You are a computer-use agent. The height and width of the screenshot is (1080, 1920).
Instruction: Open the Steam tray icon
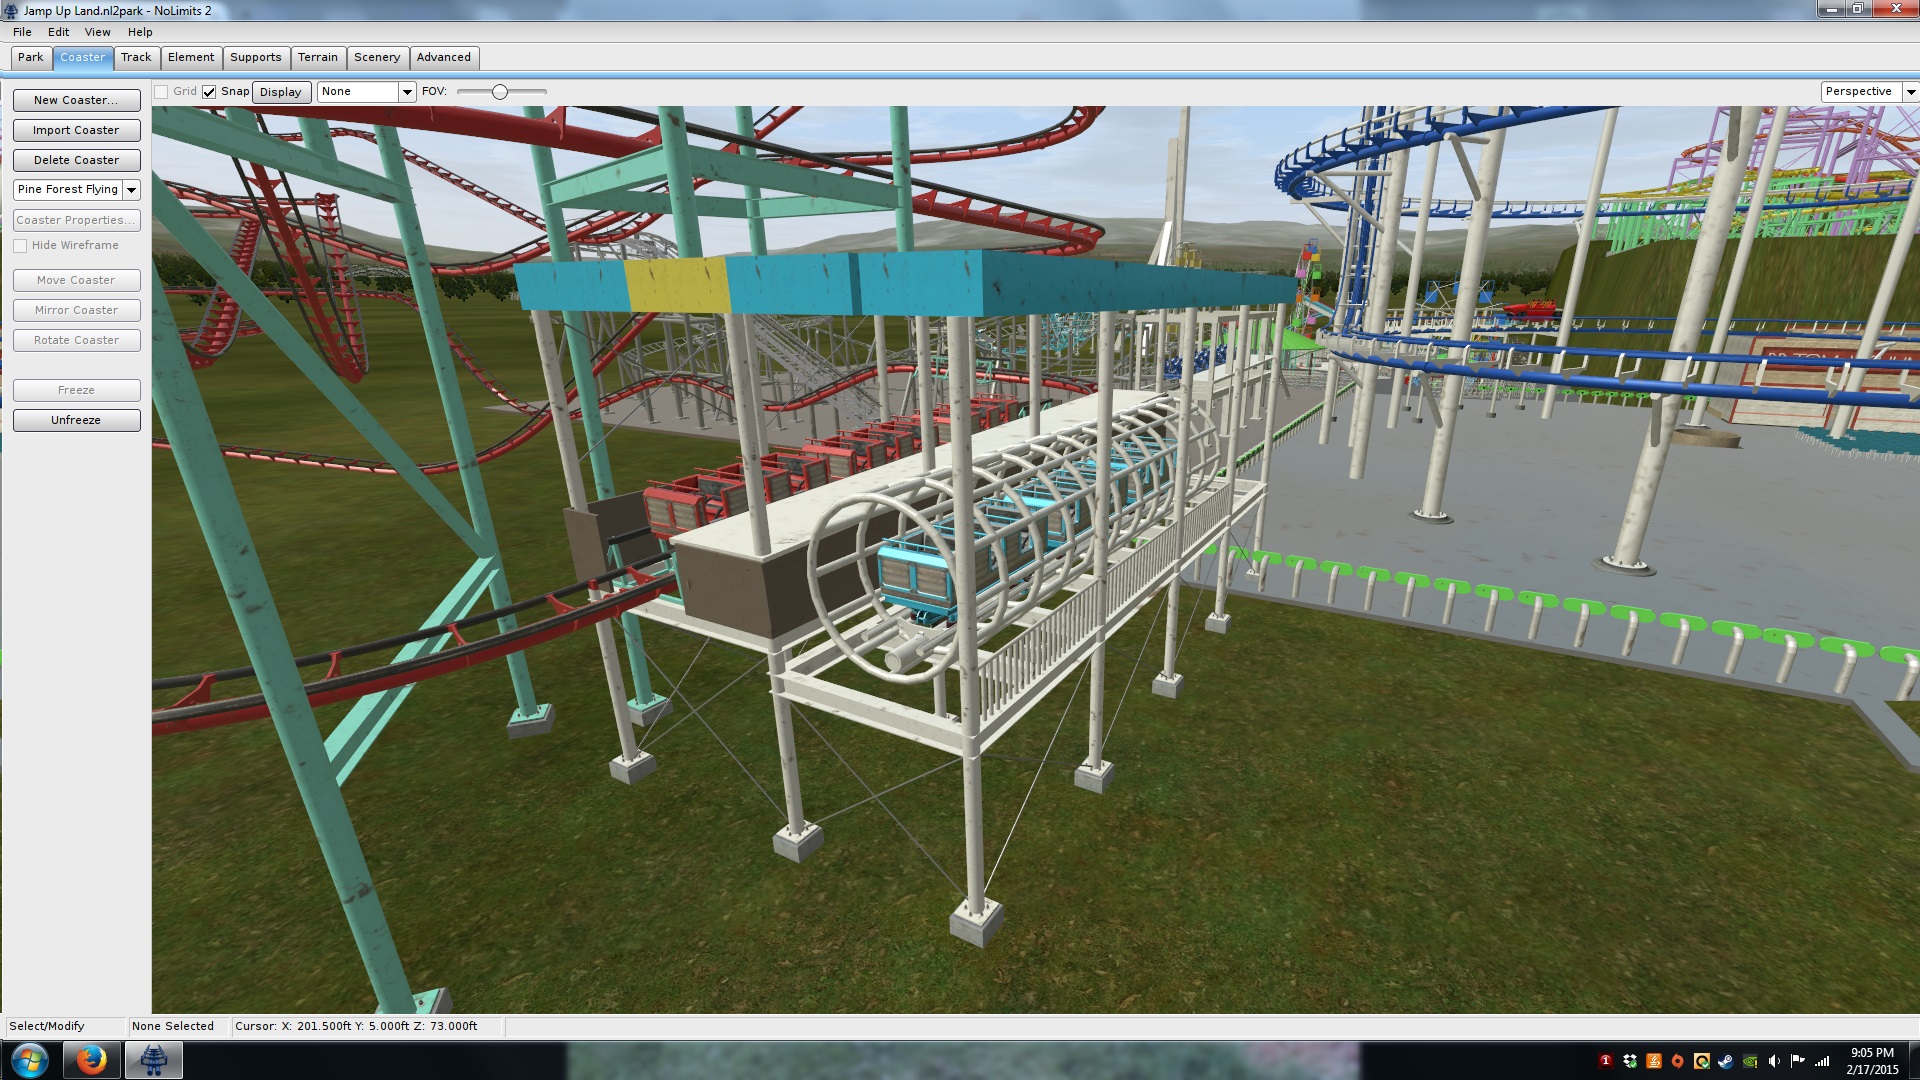(1726, 1061)
